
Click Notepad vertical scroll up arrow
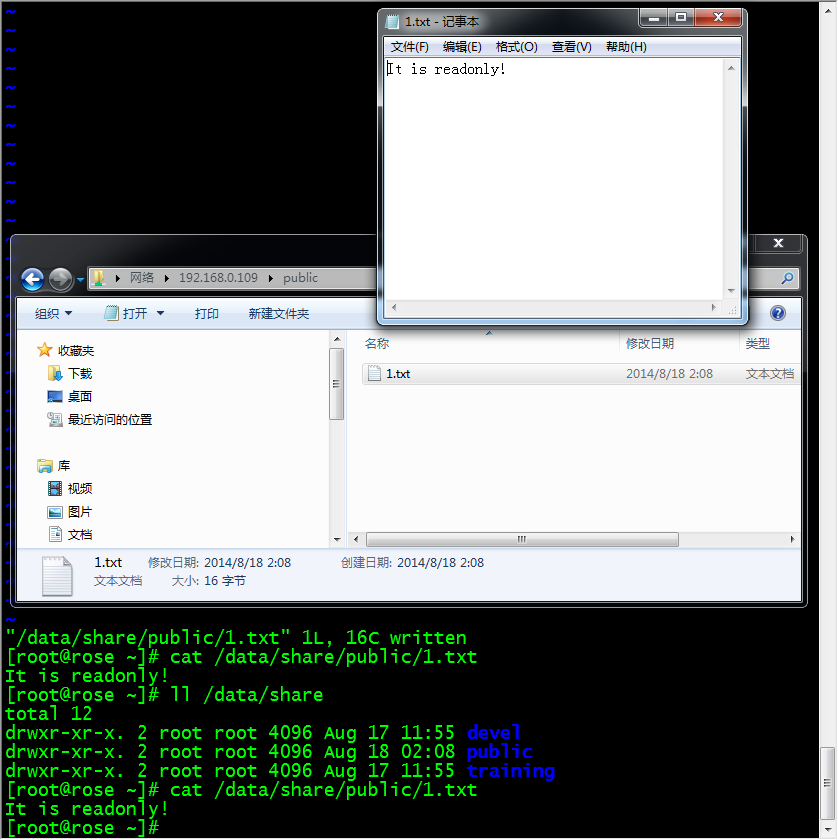click(x=731, y=68)
